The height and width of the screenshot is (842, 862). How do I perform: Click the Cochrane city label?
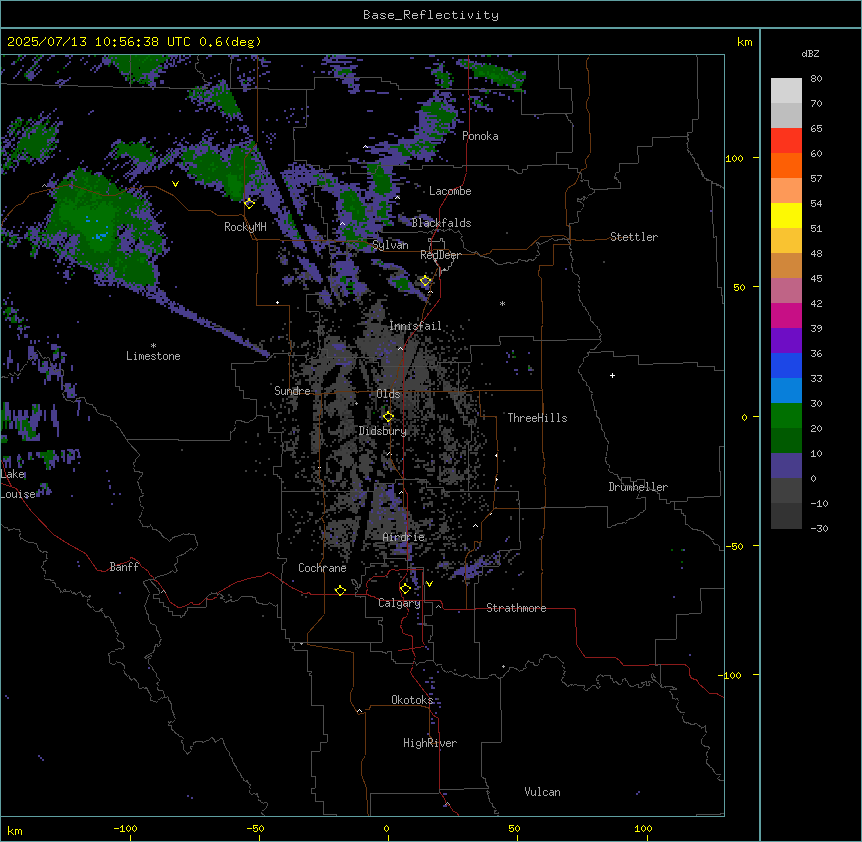tap(322, 568)
